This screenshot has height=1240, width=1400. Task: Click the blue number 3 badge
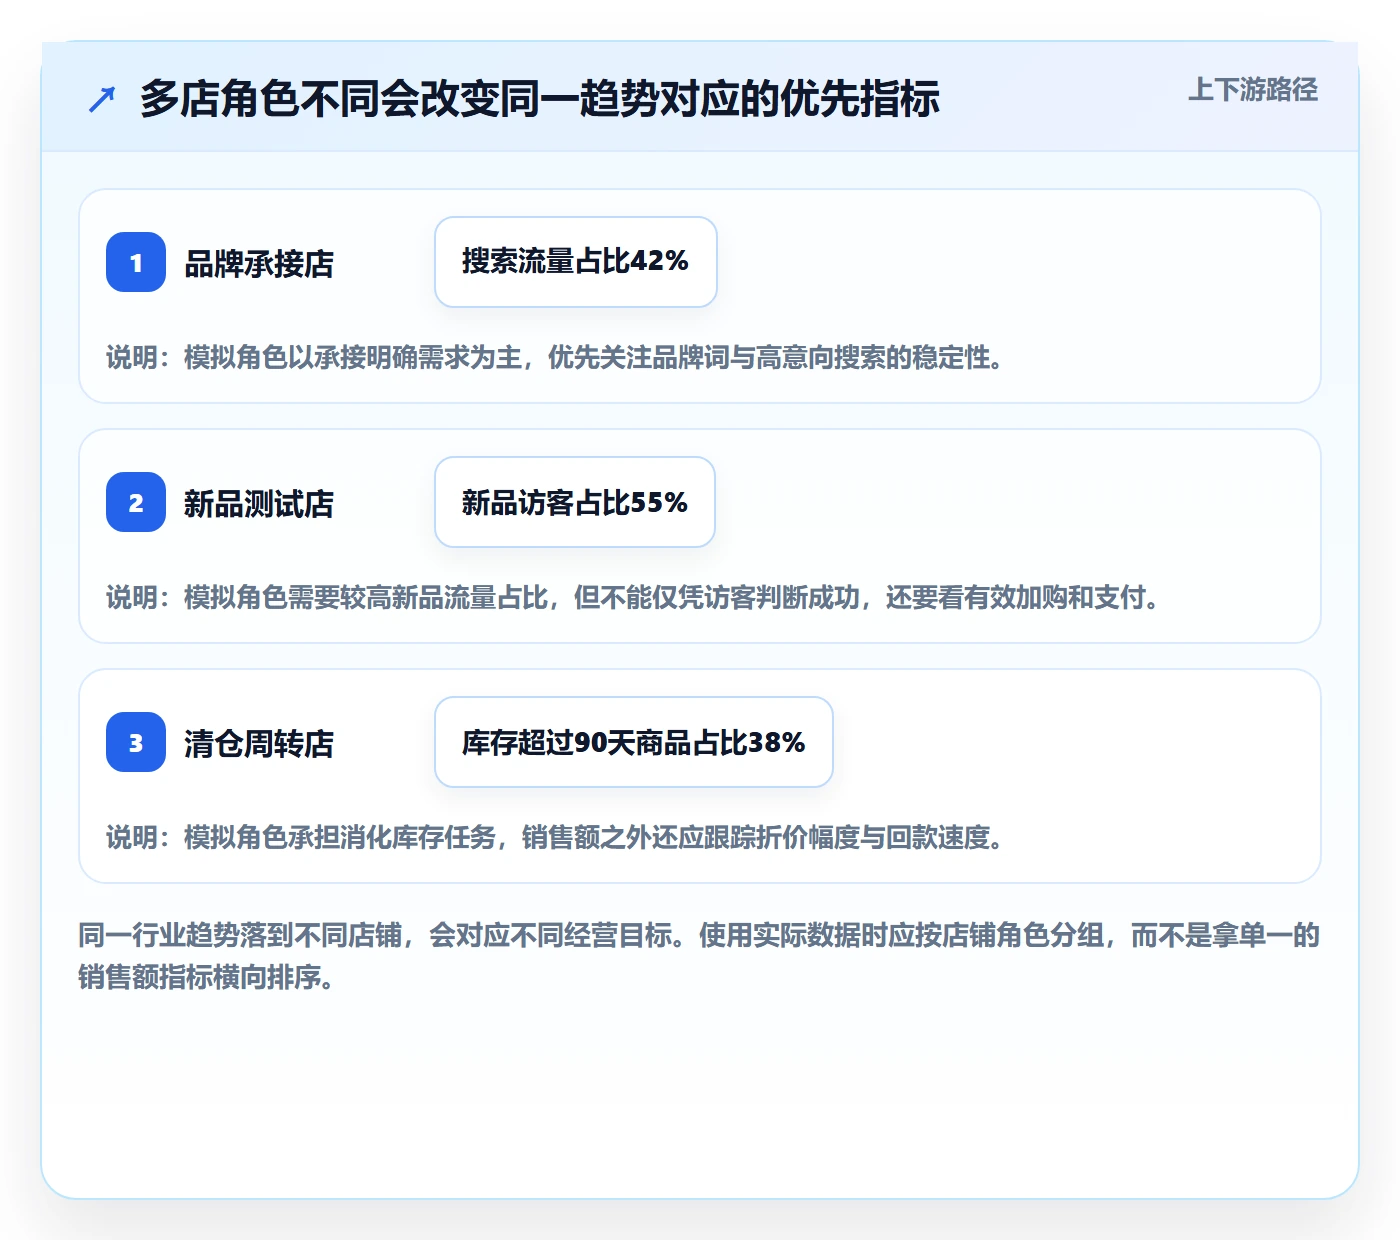coord(136,742)
